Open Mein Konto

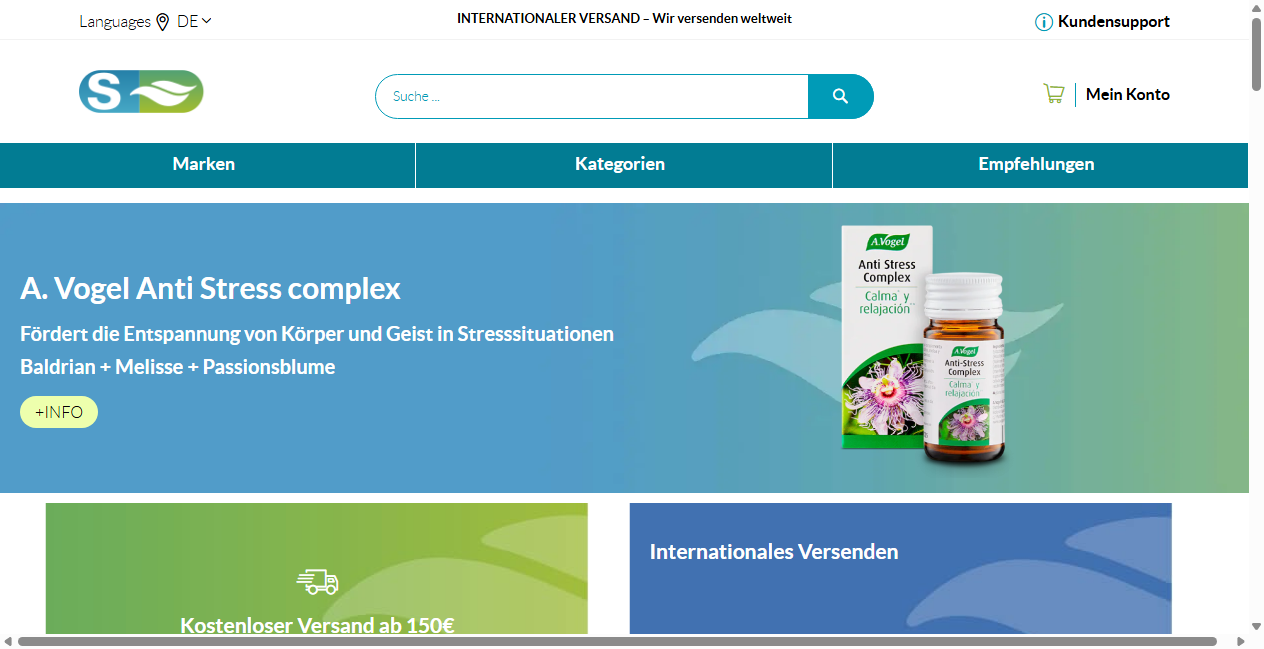[1128, 94]
